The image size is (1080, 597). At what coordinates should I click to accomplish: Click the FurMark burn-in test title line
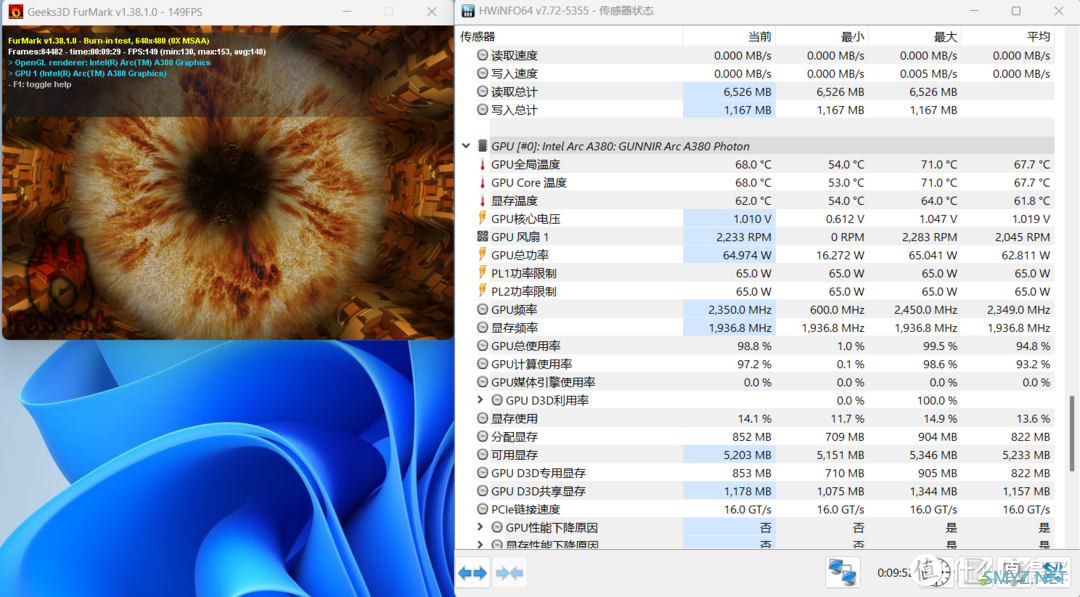[108, 41]
